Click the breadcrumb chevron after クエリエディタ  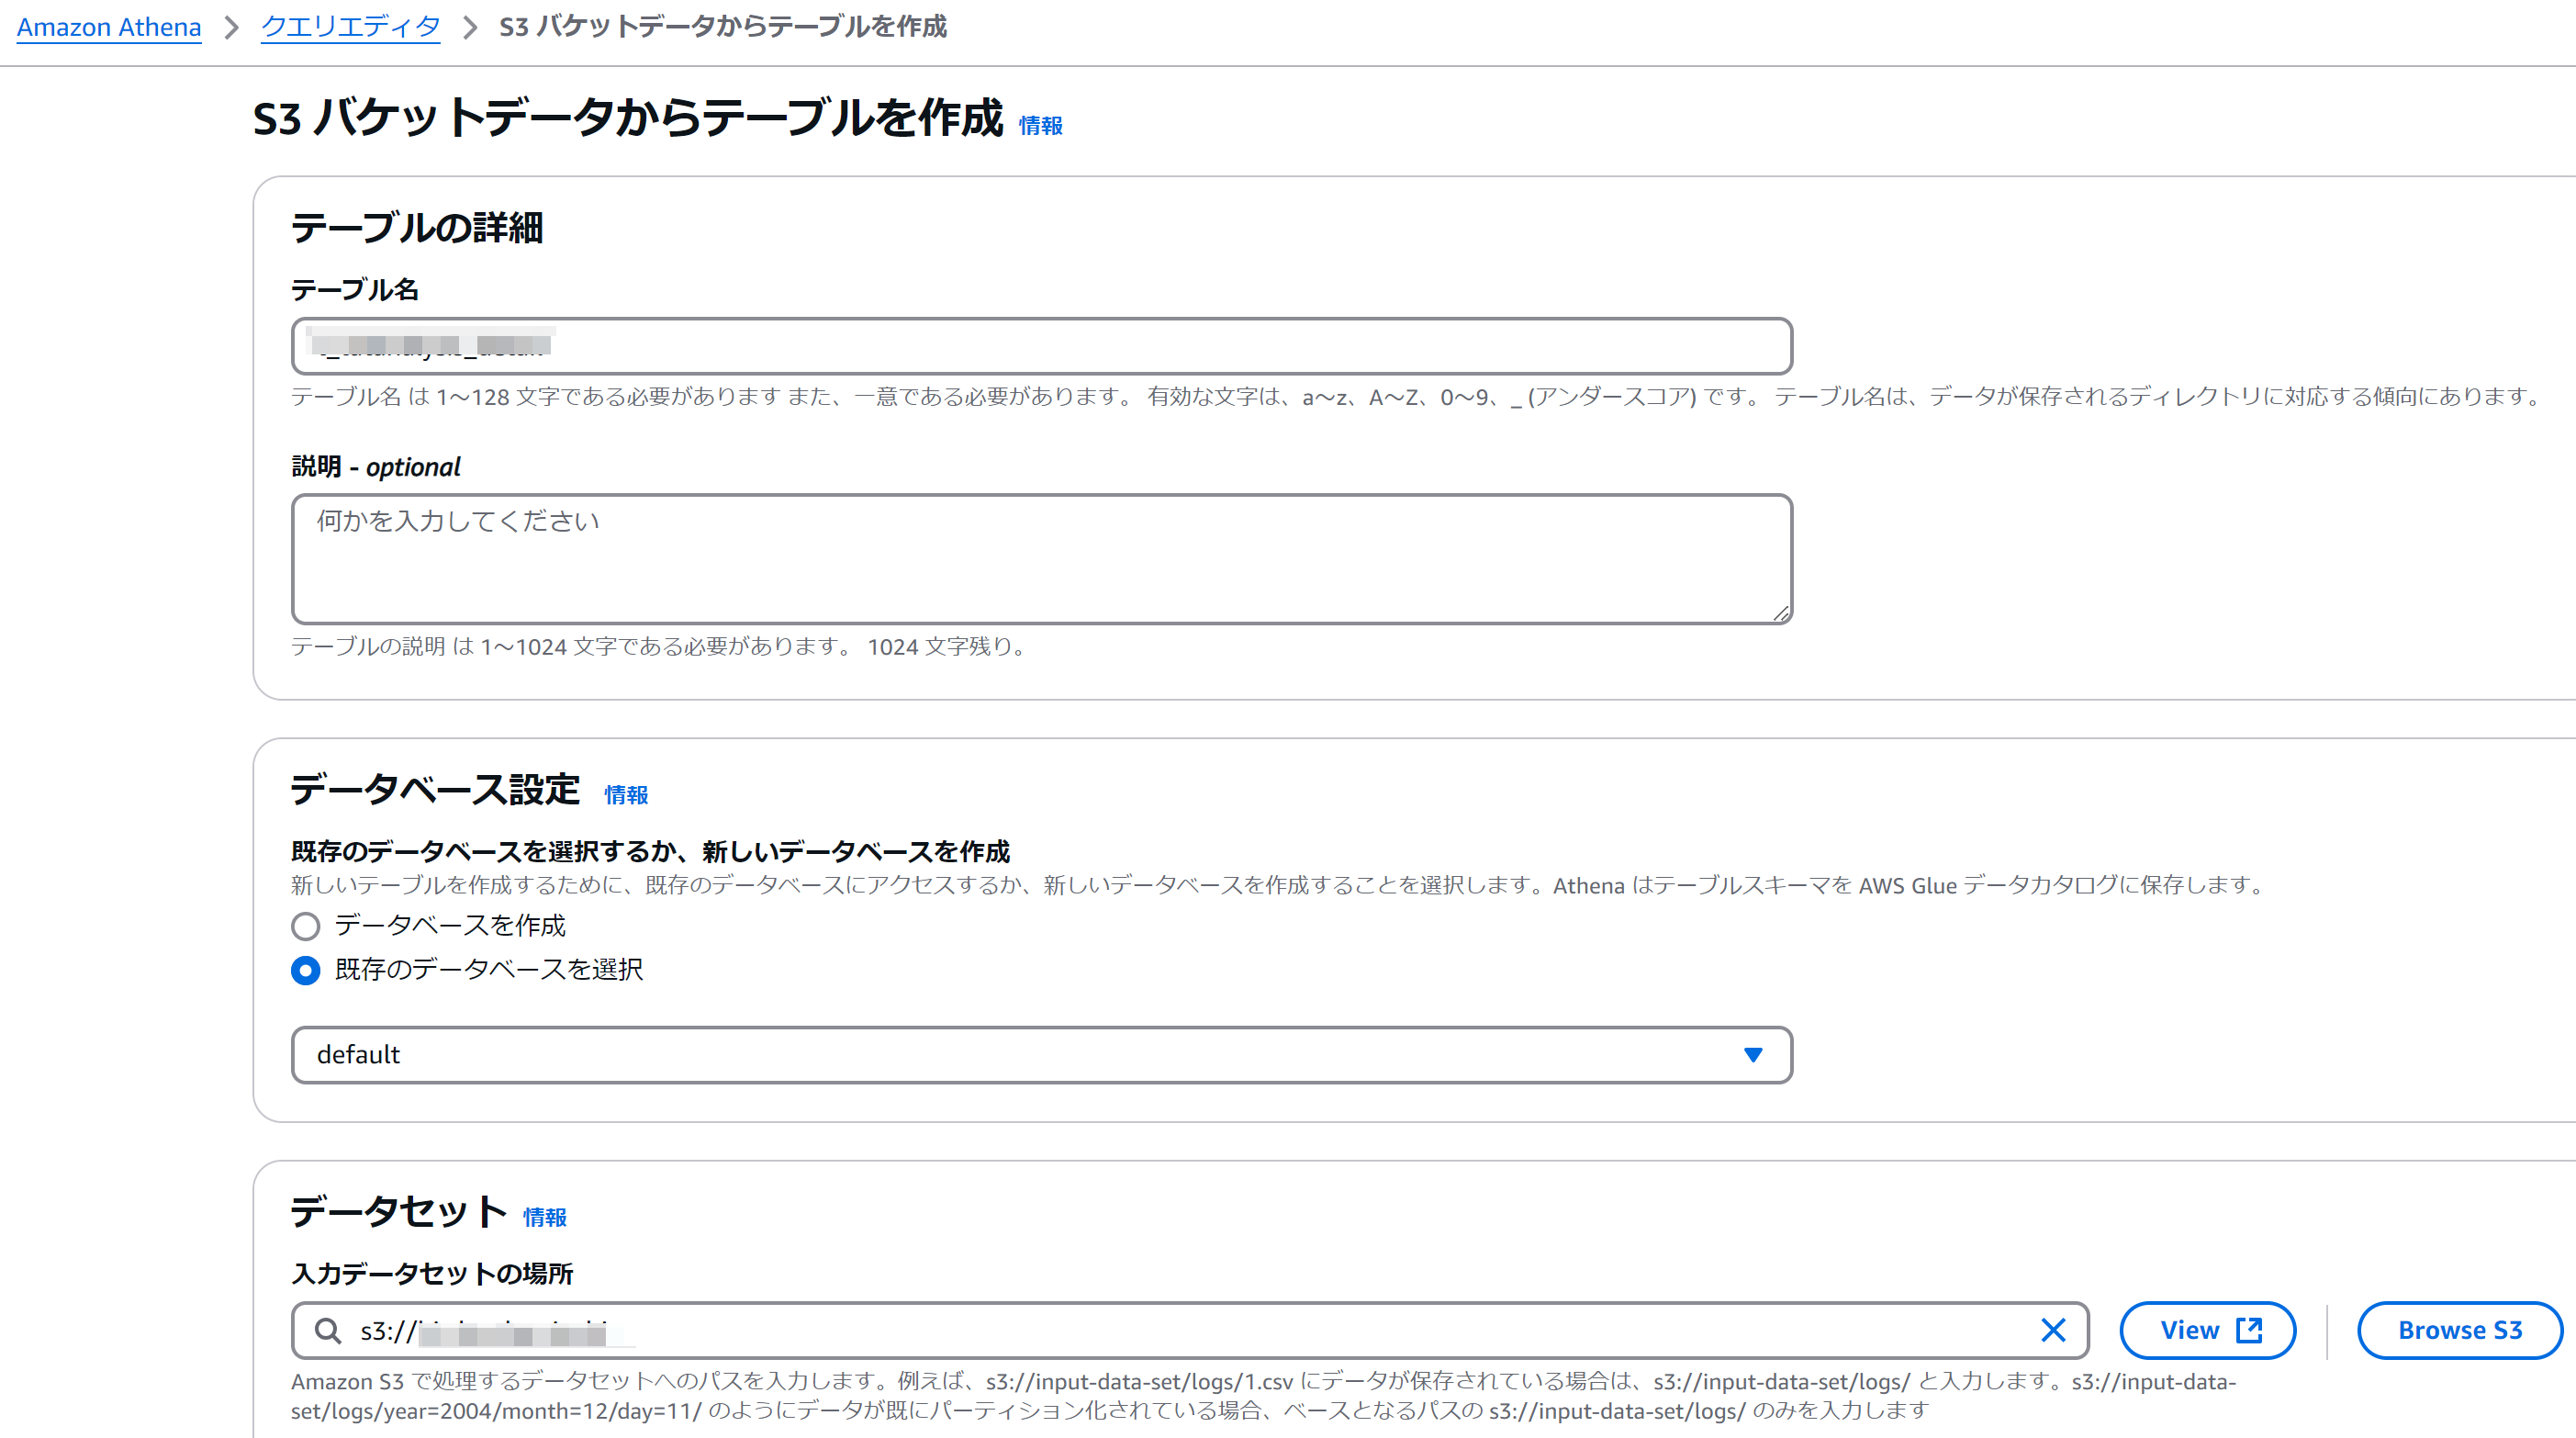(x=470, y=27)
